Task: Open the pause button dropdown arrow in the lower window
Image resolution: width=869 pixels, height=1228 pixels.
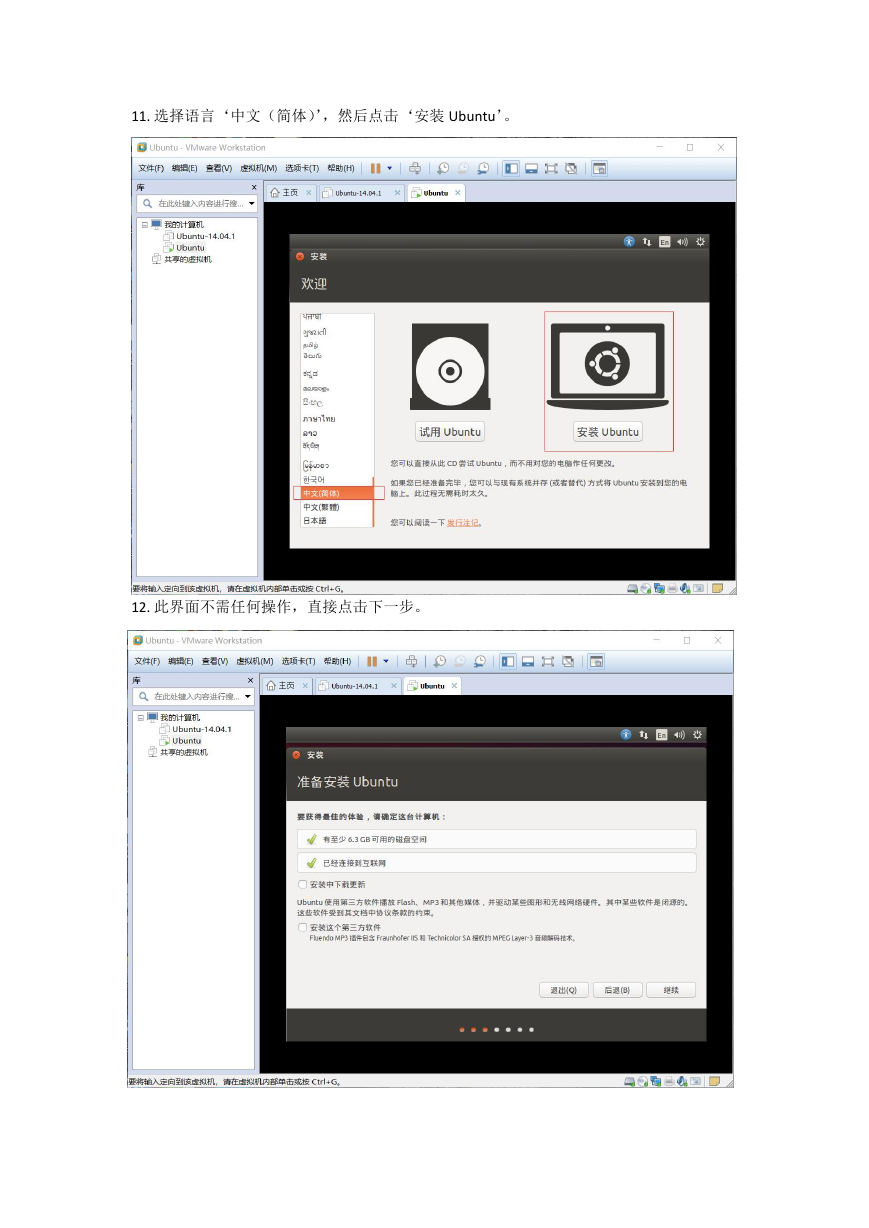Action: [x=385, y=661]
